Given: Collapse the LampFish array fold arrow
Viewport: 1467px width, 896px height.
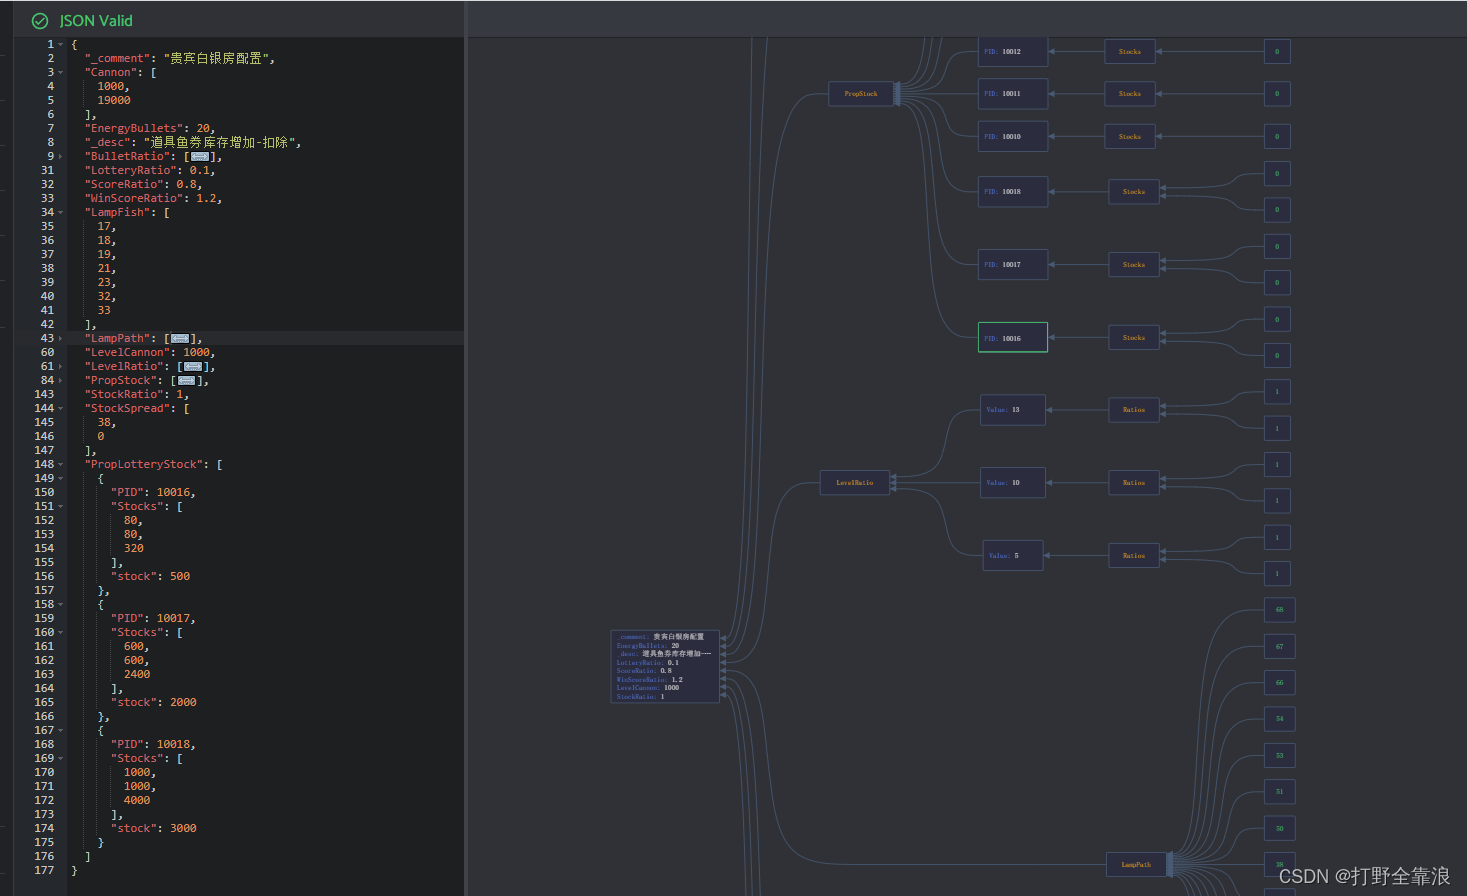Looking at the screenshot, I should pos(60,213).
